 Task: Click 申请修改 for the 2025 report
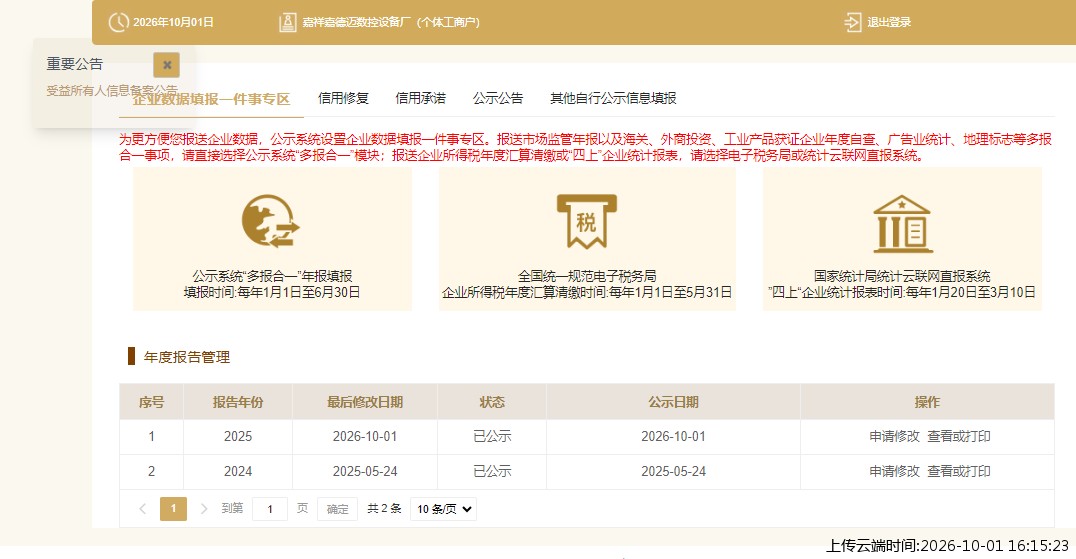click(894, 436)
